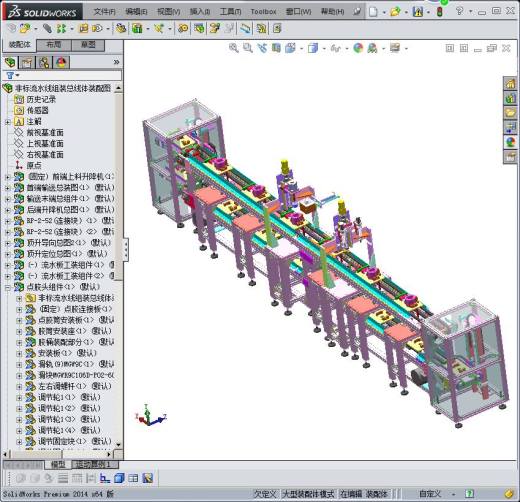Switch to the 运动算例1 bottom tab
This screenshot has height=502, width=520.
click(95, 464)
